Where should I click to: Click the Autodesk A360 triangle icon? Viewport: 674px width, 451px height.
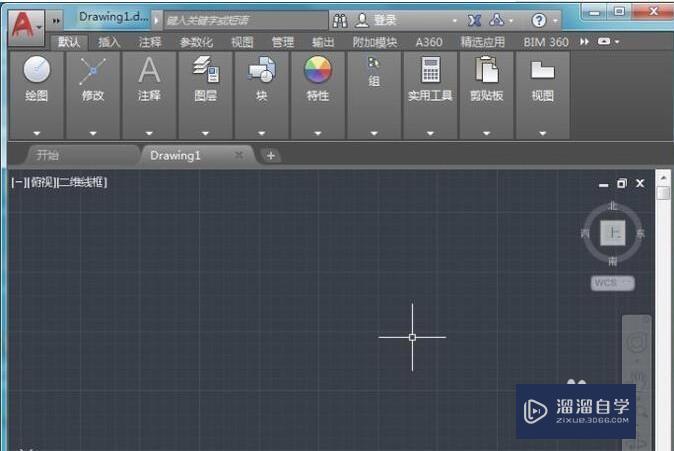[x=496, y=20]
